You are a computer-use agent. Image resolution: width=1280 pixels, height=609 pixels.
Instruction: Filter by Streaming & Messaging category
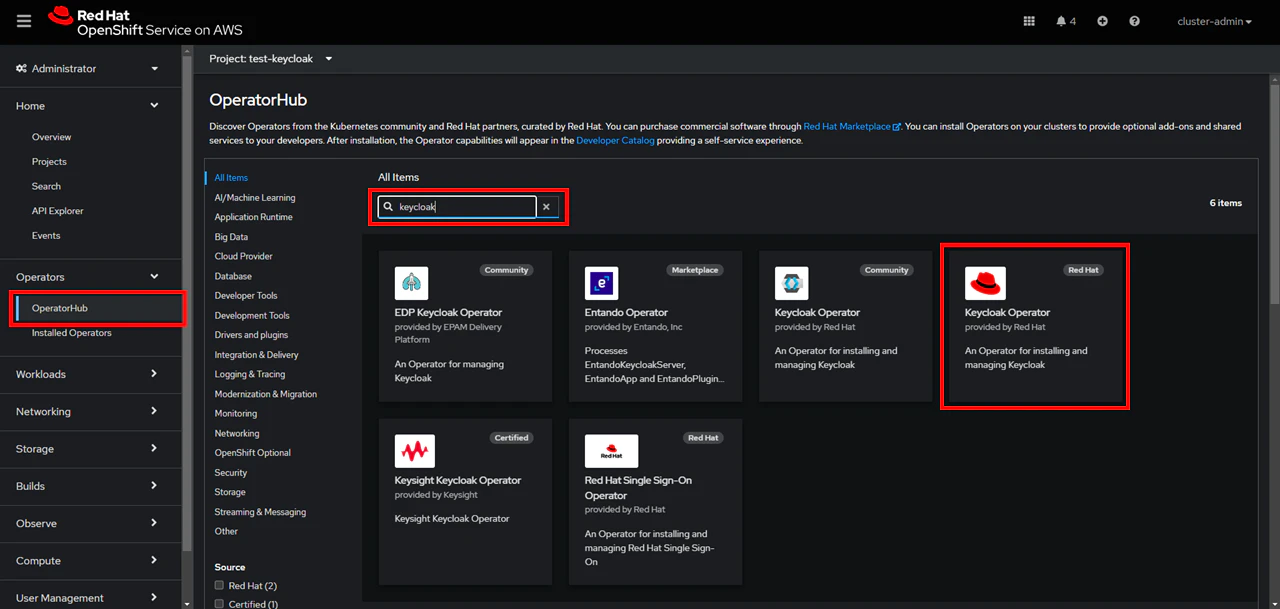tap(260, 512)
